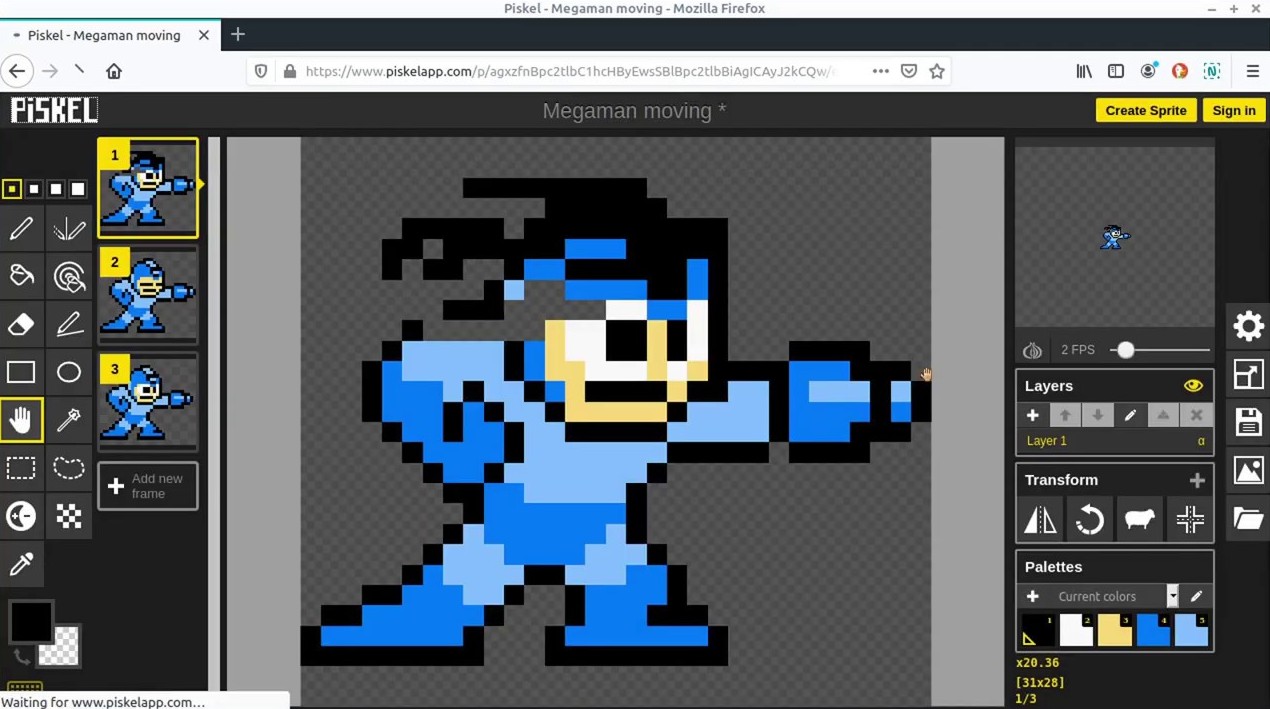Click the Flip horizontally transform icon
The image size is (1270, 709).
1040,520
